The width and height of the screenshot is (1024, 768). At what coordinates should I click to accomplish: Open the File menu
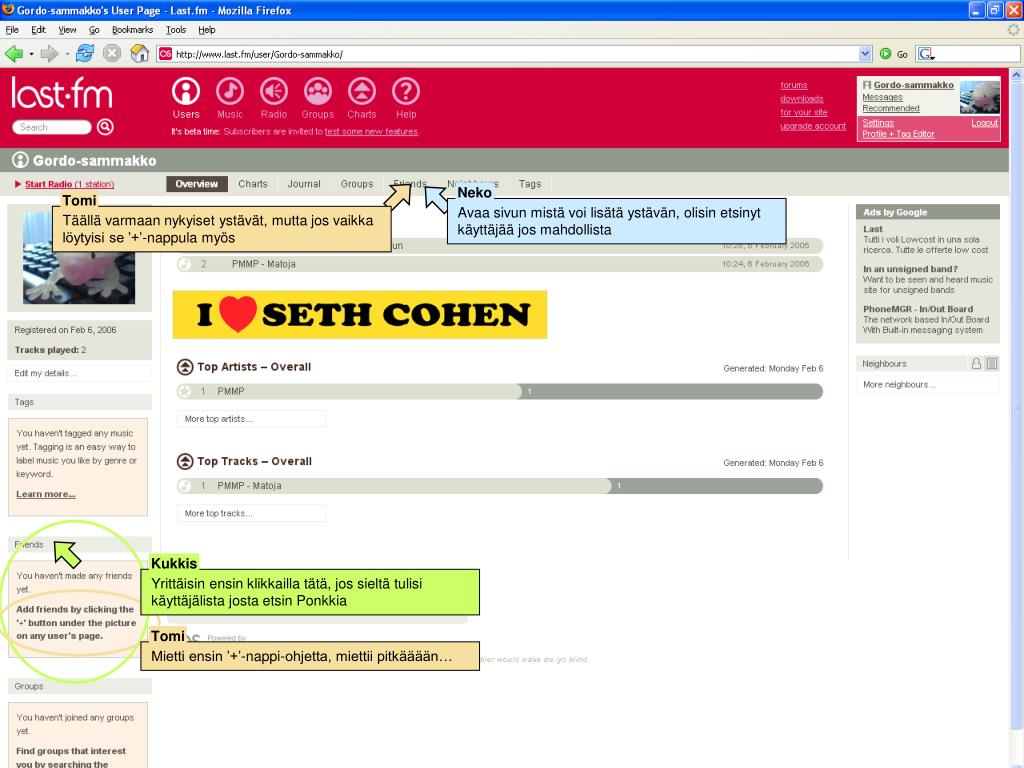pyautogui.click(x=12, y=29)
